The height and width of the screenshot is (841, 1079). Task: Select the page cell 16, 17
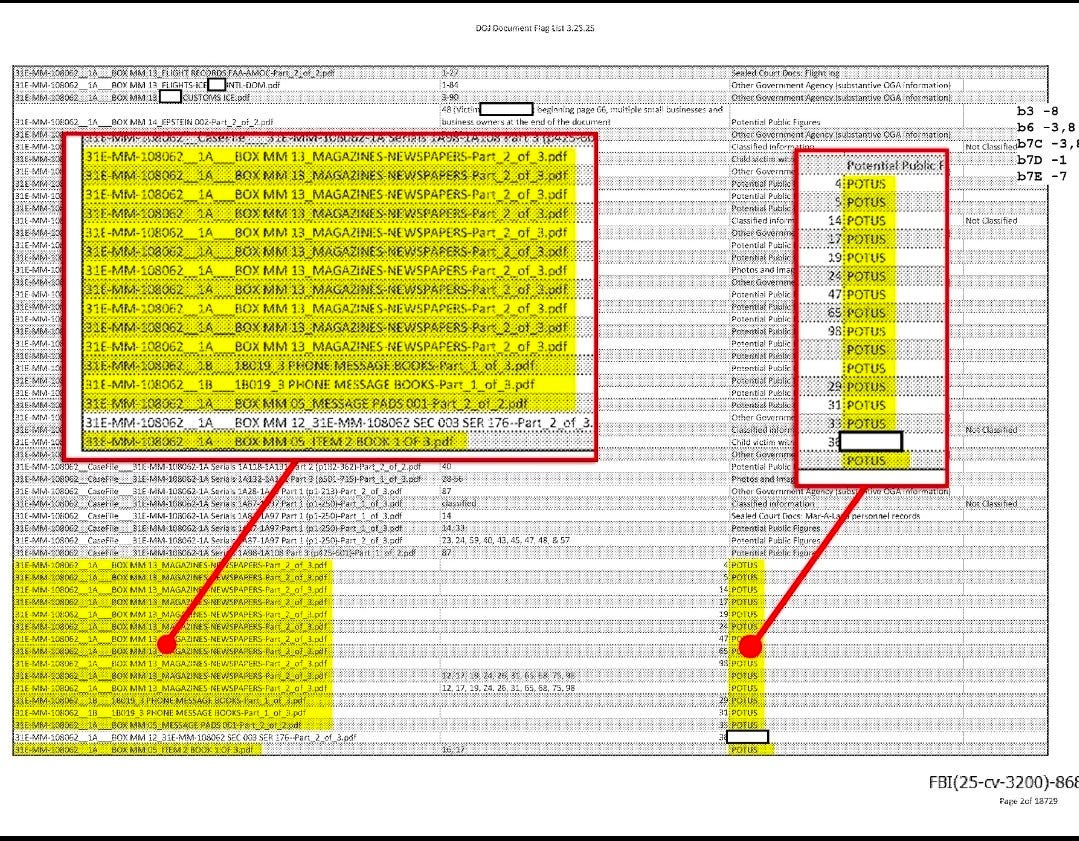[x=453, y=749]
